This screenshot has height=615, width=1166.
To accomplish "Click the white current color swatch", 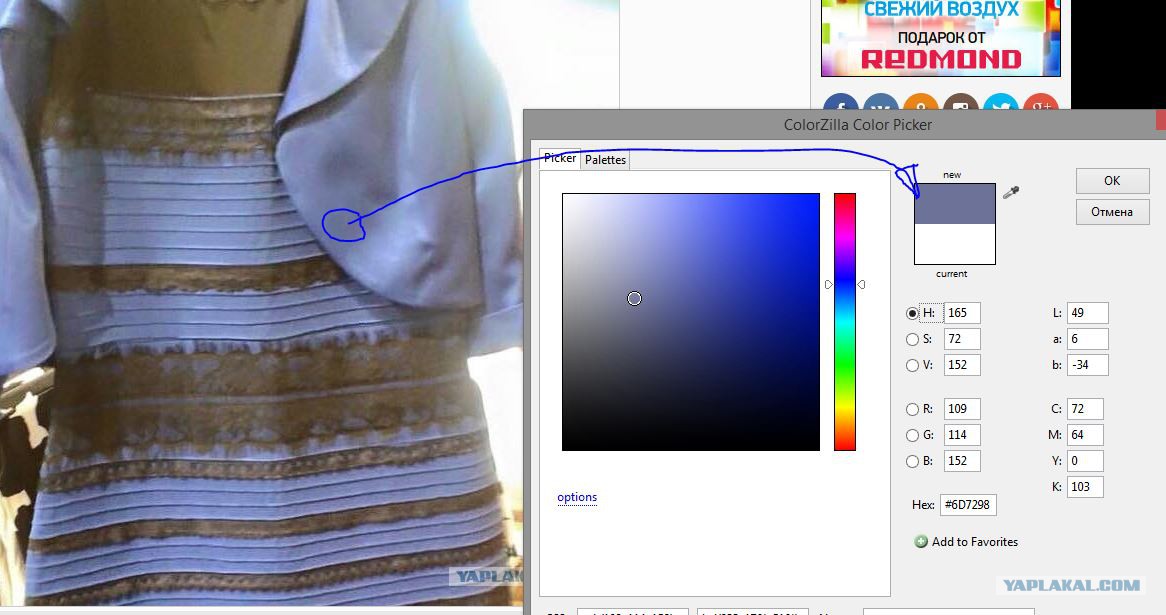I will coord(955,243).
